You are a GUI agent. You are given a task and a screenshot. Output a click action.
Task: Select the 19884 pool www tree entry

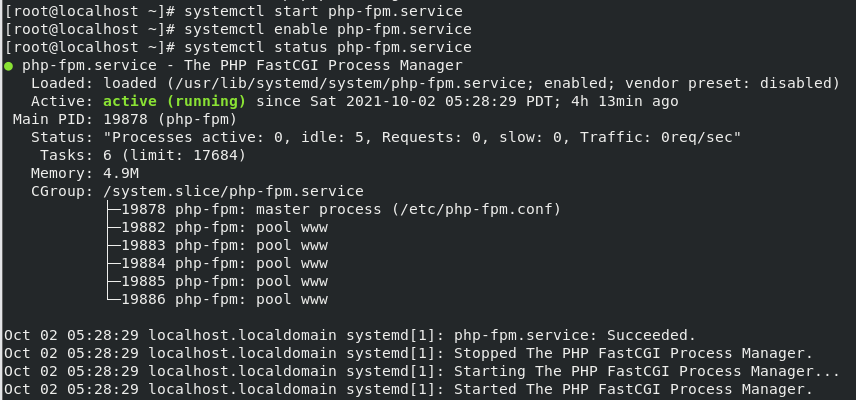(224, 264)
